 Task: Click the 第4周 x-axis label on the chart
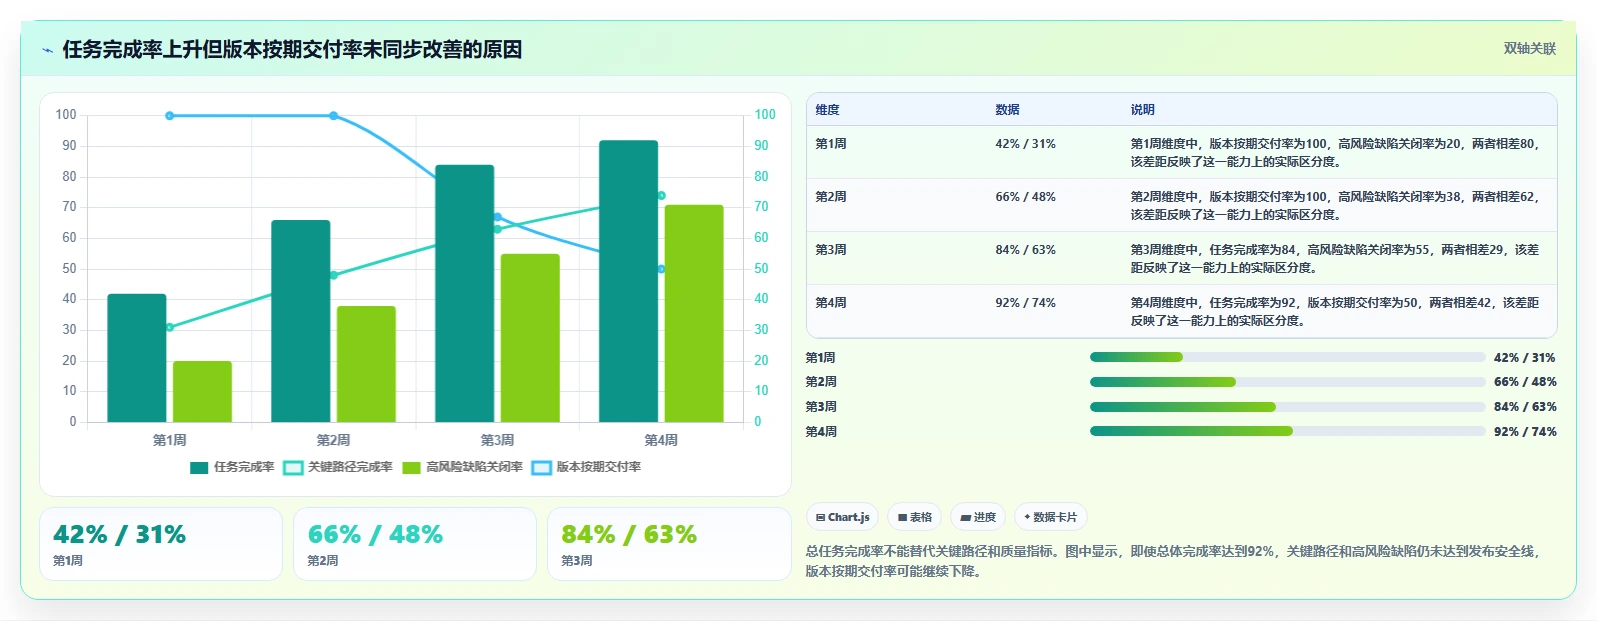(661, 440)
